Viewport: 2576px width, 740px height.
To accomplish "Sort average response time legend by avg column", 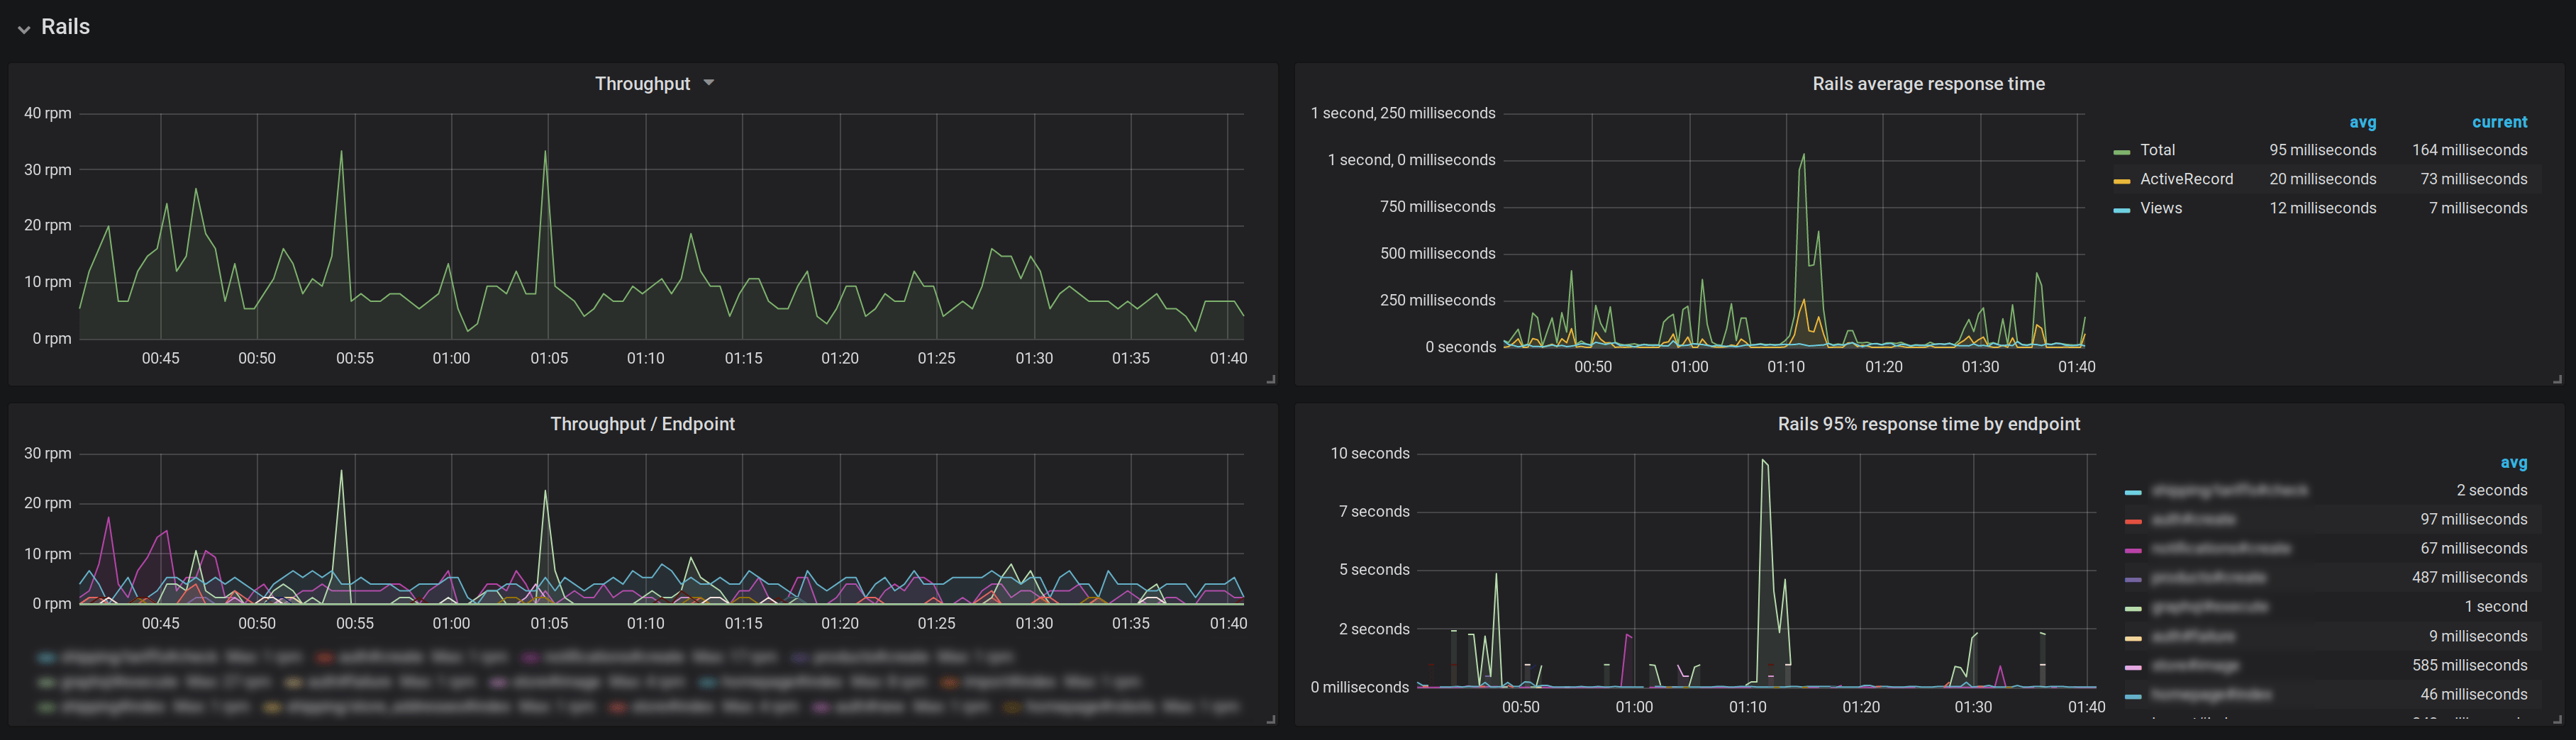I will pyautogui.click(x=2362, y=122).
